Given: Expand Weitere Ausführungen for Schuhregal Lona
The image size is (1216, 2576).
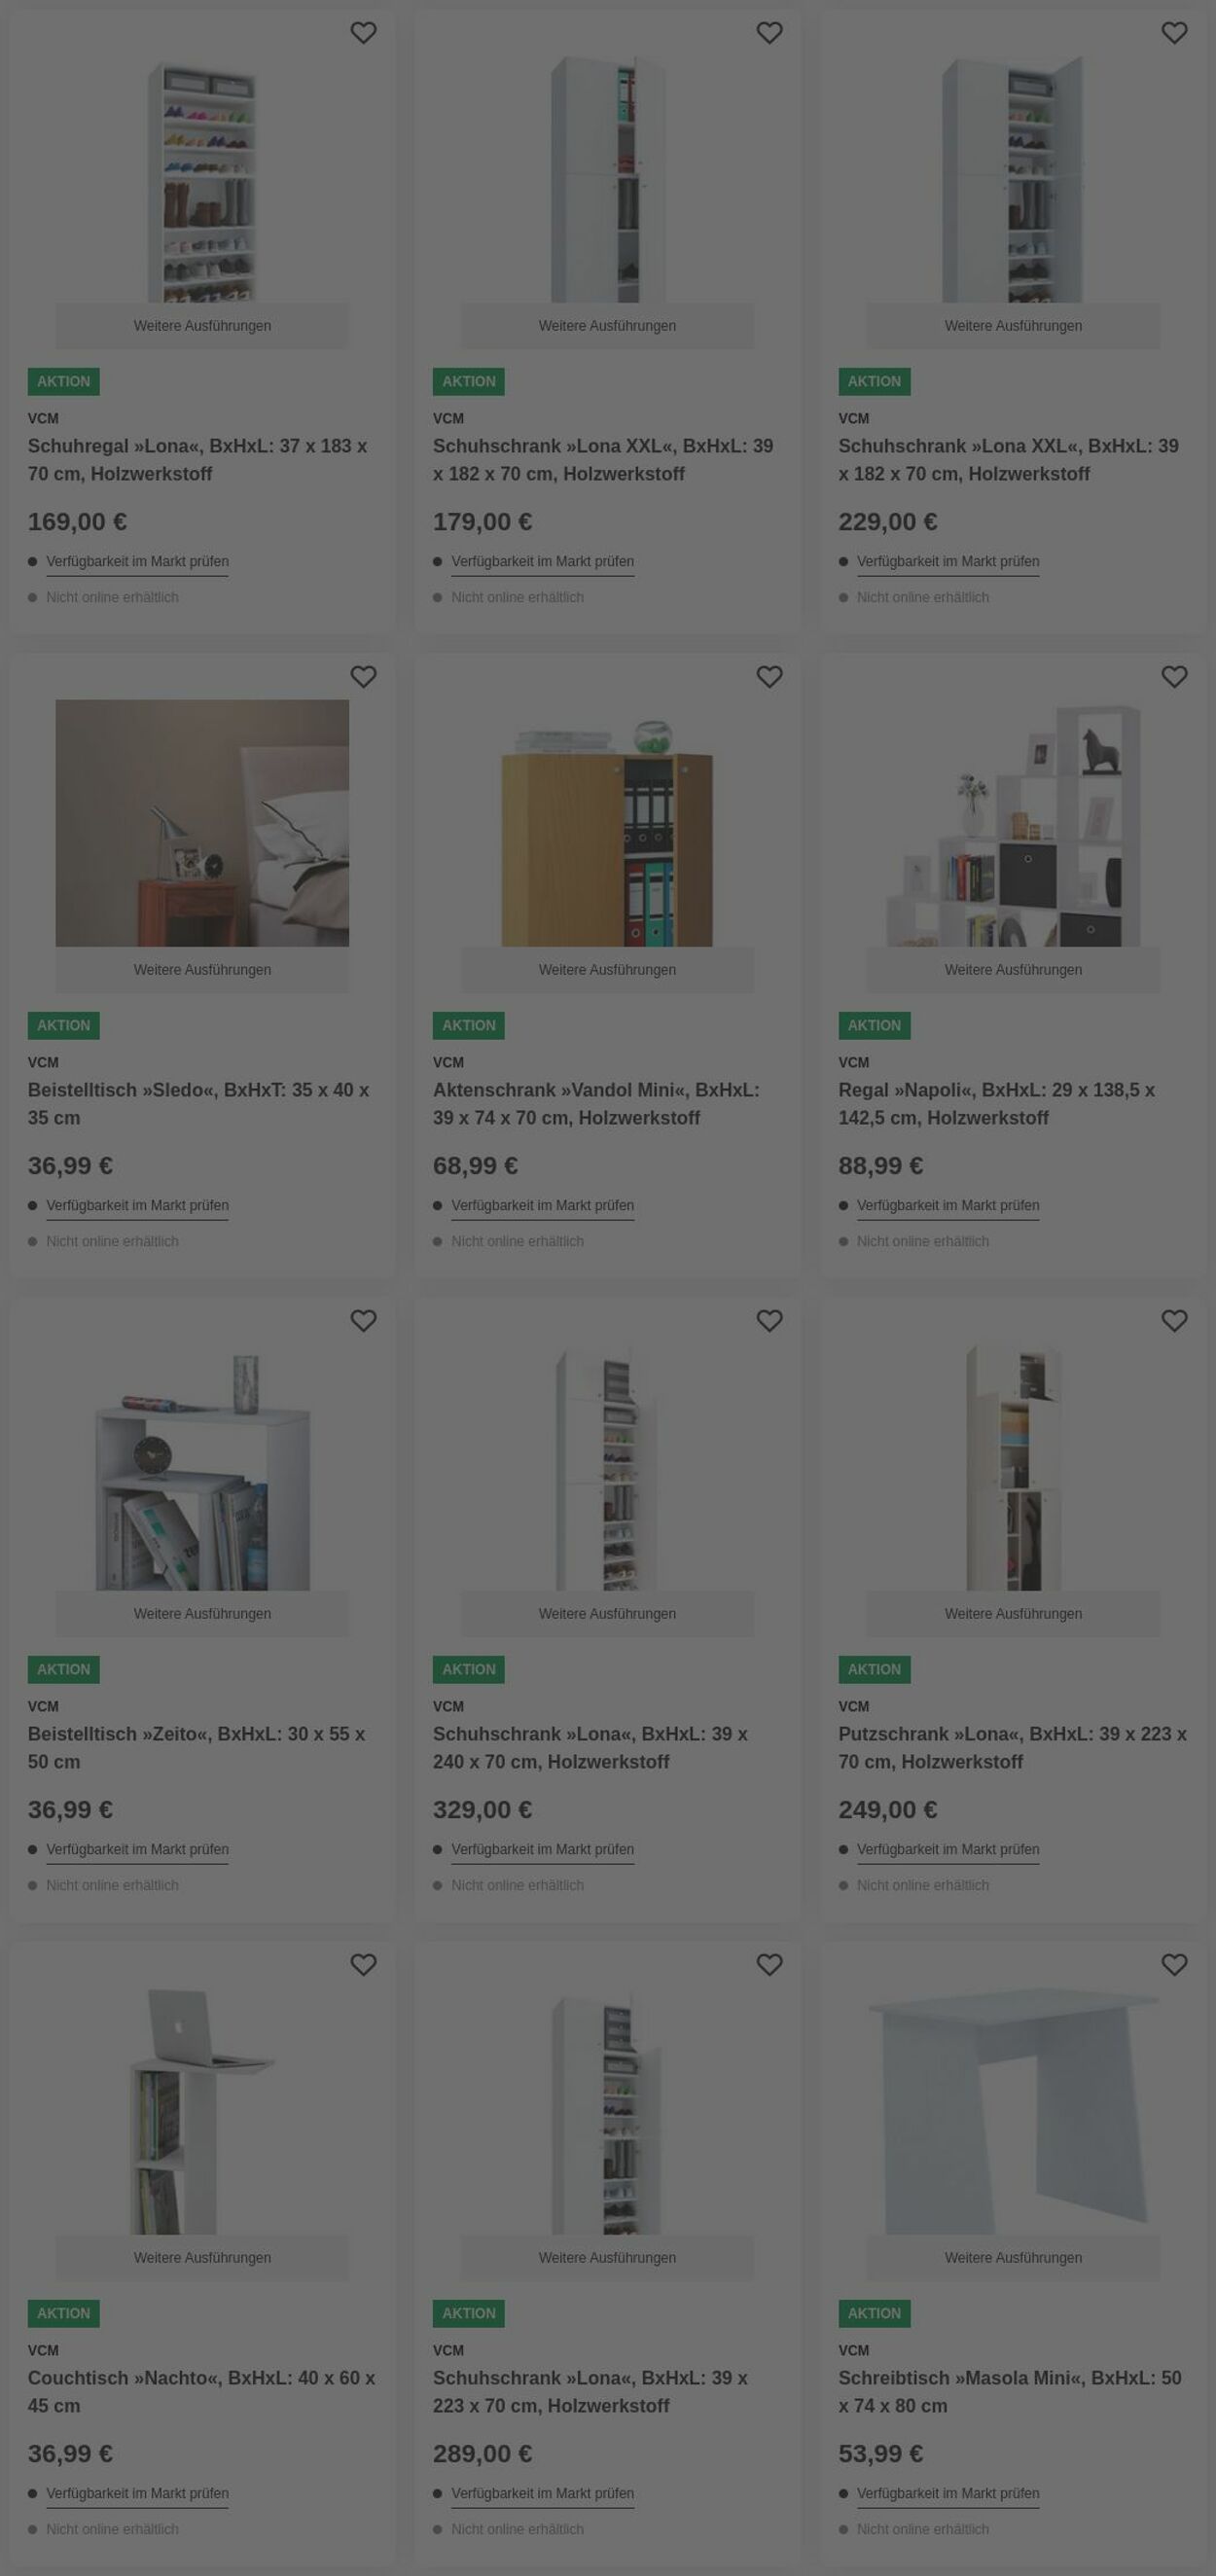Looking at the screenshot, I should coord(202,326).
